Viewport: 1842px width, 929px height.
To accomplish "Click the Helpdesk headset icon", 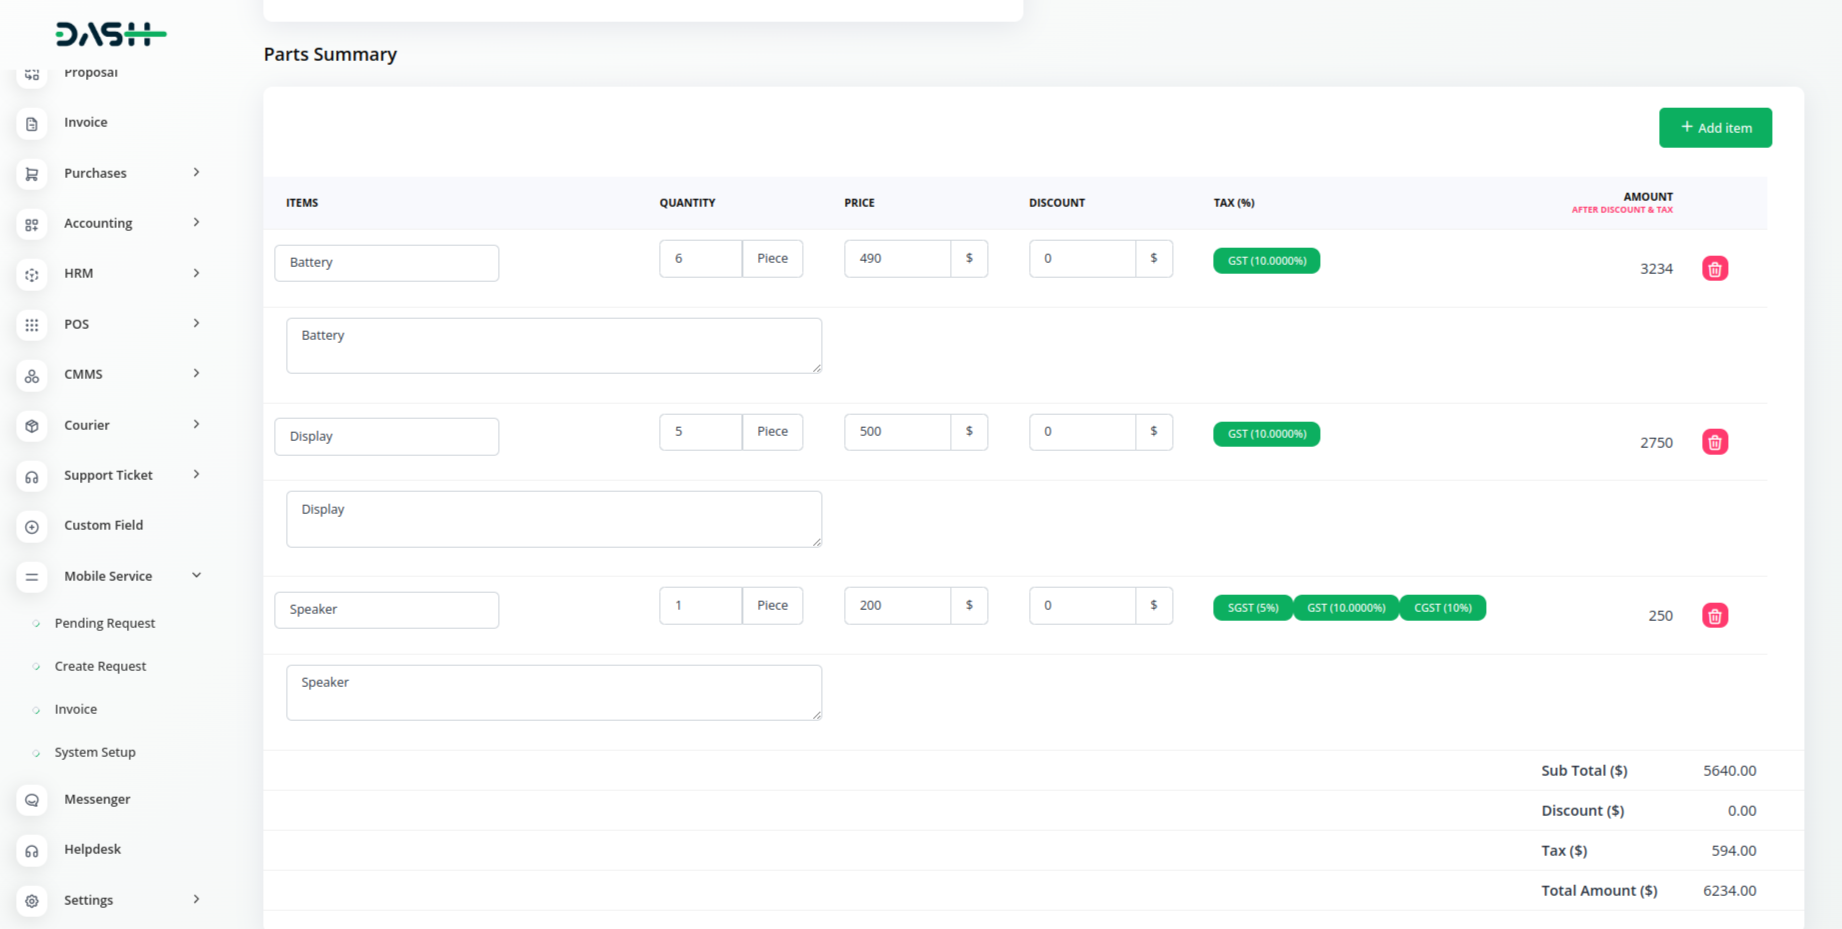I will 32,850.
